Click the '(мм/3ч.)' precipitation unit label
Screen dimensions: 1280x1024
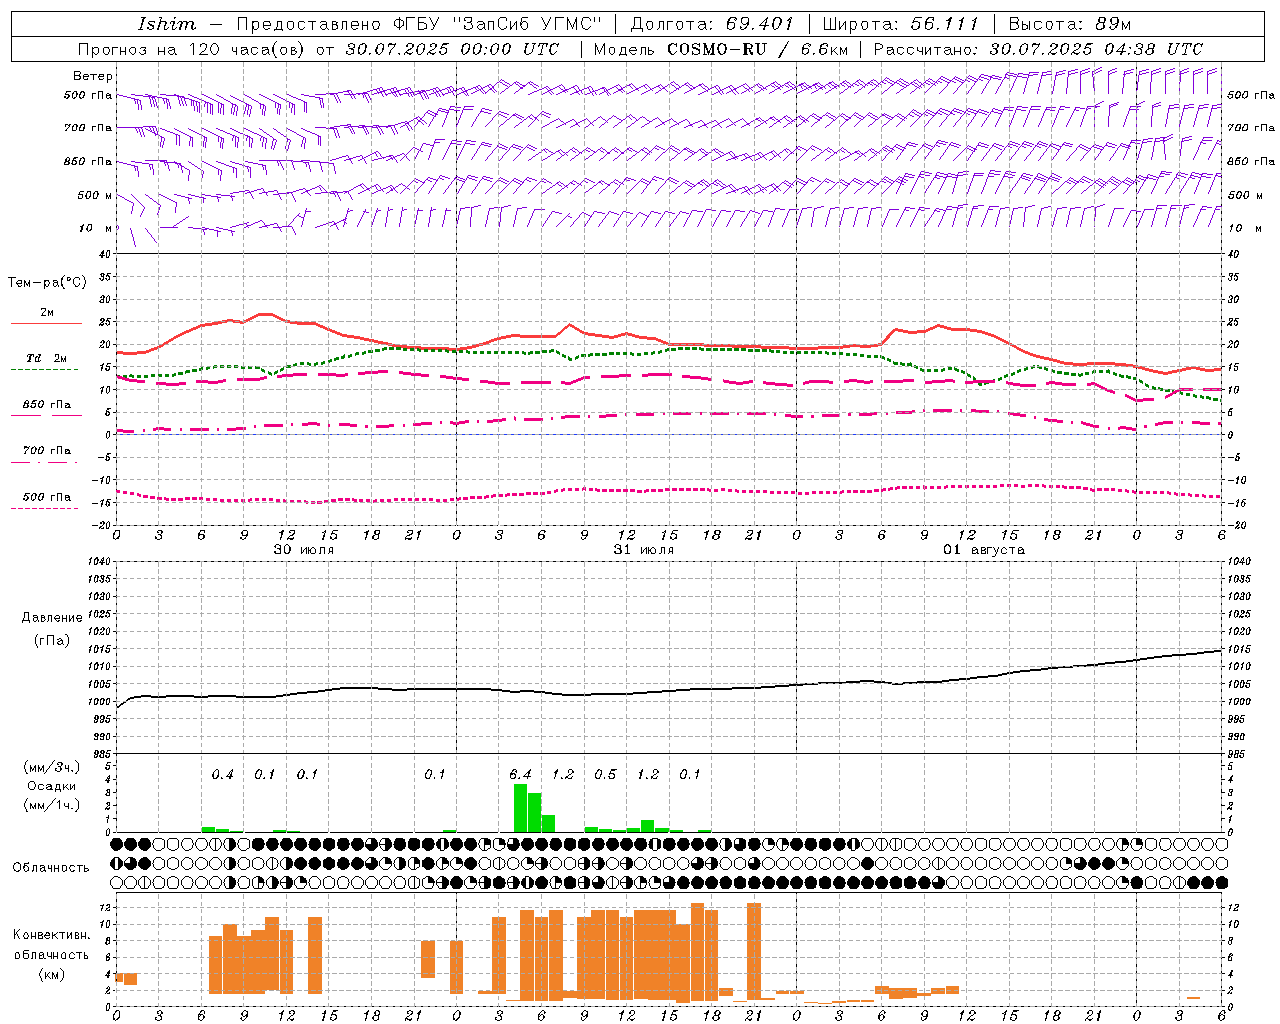coord(52,768)
